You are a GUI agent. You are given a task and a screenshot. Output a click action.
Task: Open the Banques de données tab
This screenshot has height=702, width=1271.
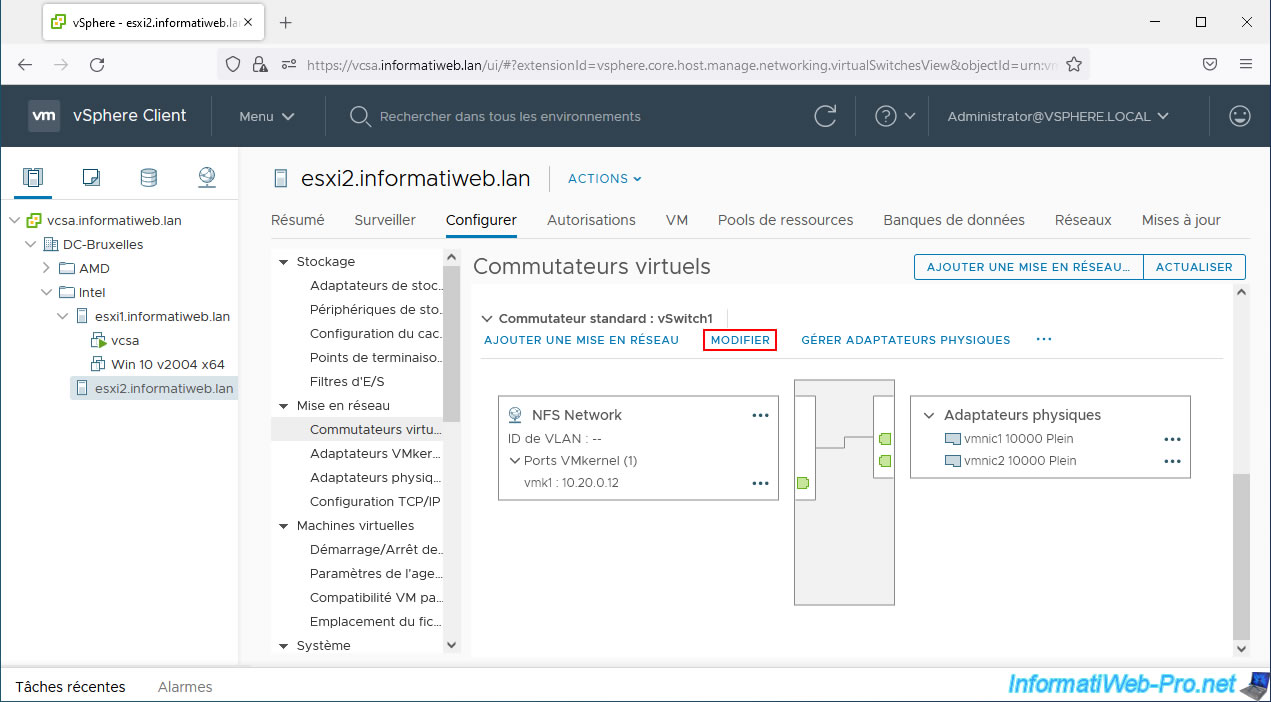pos(954,220)
